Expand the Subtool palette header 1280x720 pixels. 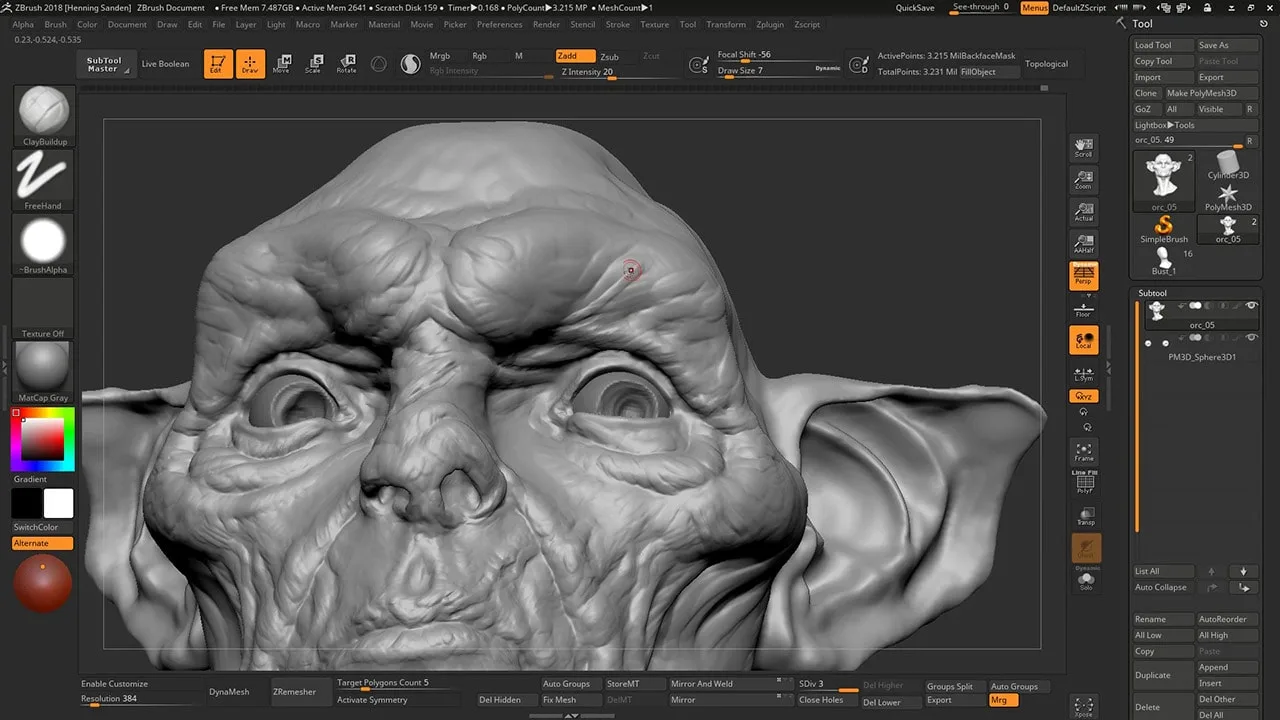1153,293
